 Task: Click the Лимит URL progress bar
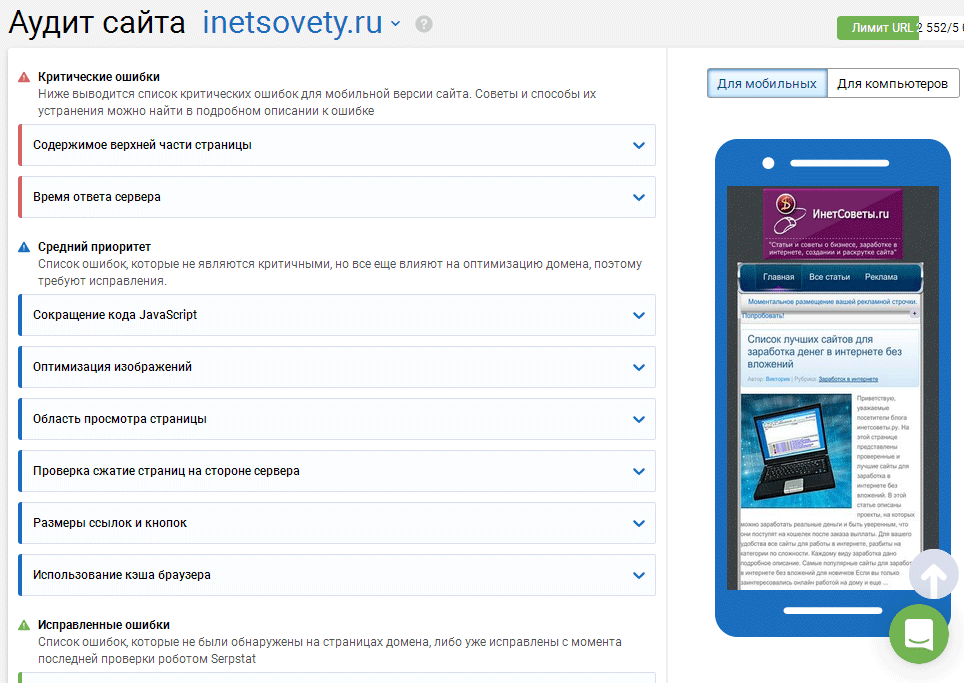(x=877, y=28)
